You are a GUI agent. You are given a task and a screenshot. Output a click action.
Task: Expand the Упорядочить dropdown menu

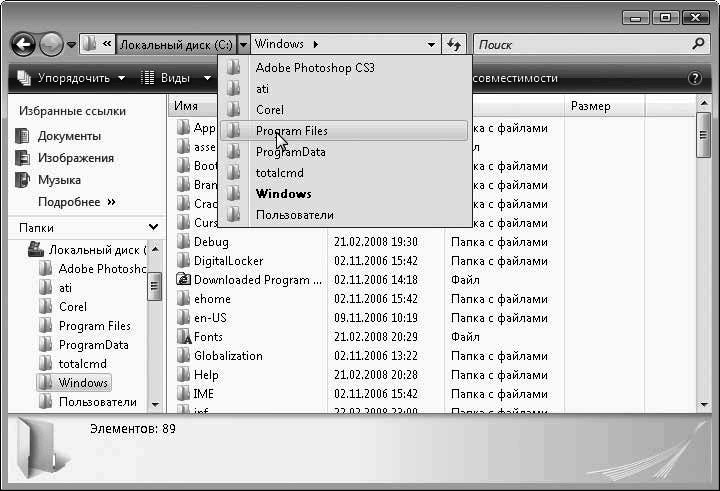[x=71, y=78]
